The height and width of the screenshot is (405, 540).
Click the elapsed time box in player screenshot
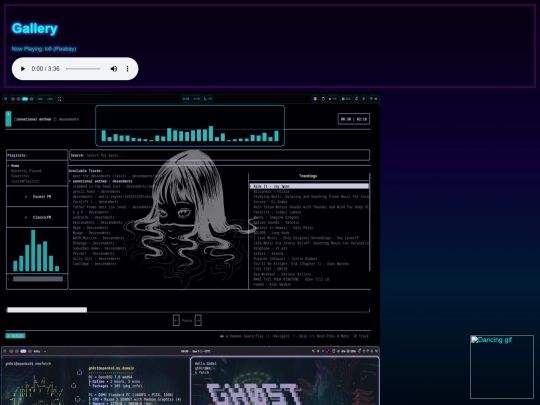coord(354,119)
